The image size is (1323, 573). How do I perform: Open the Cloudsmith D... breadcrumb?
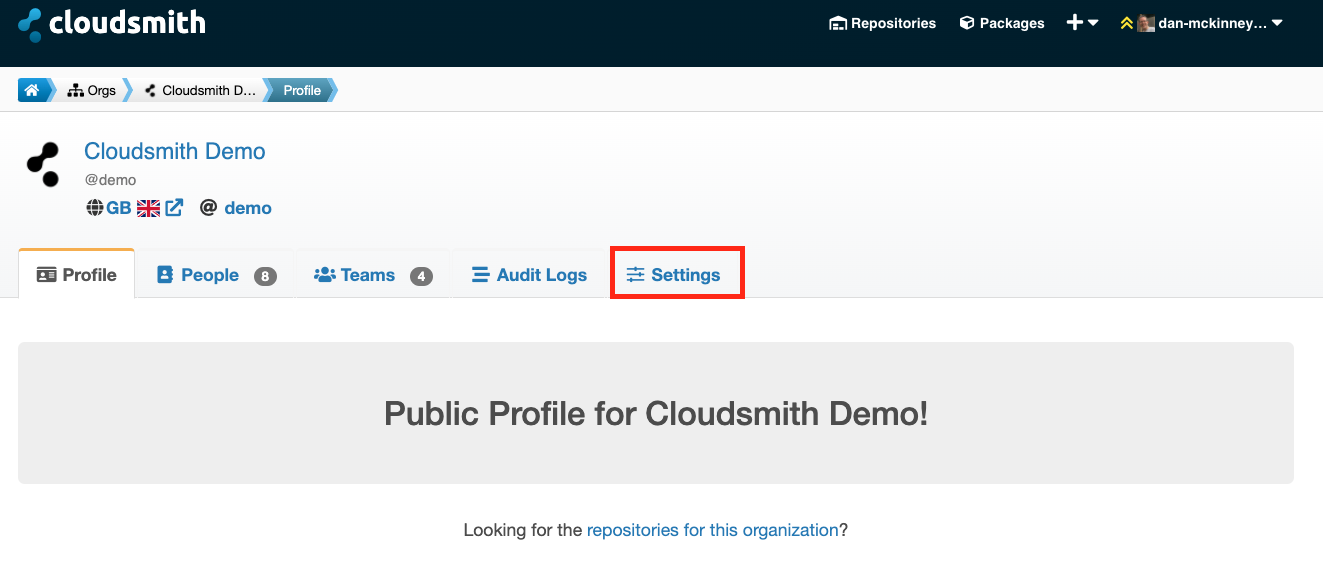tap(201, 90)
